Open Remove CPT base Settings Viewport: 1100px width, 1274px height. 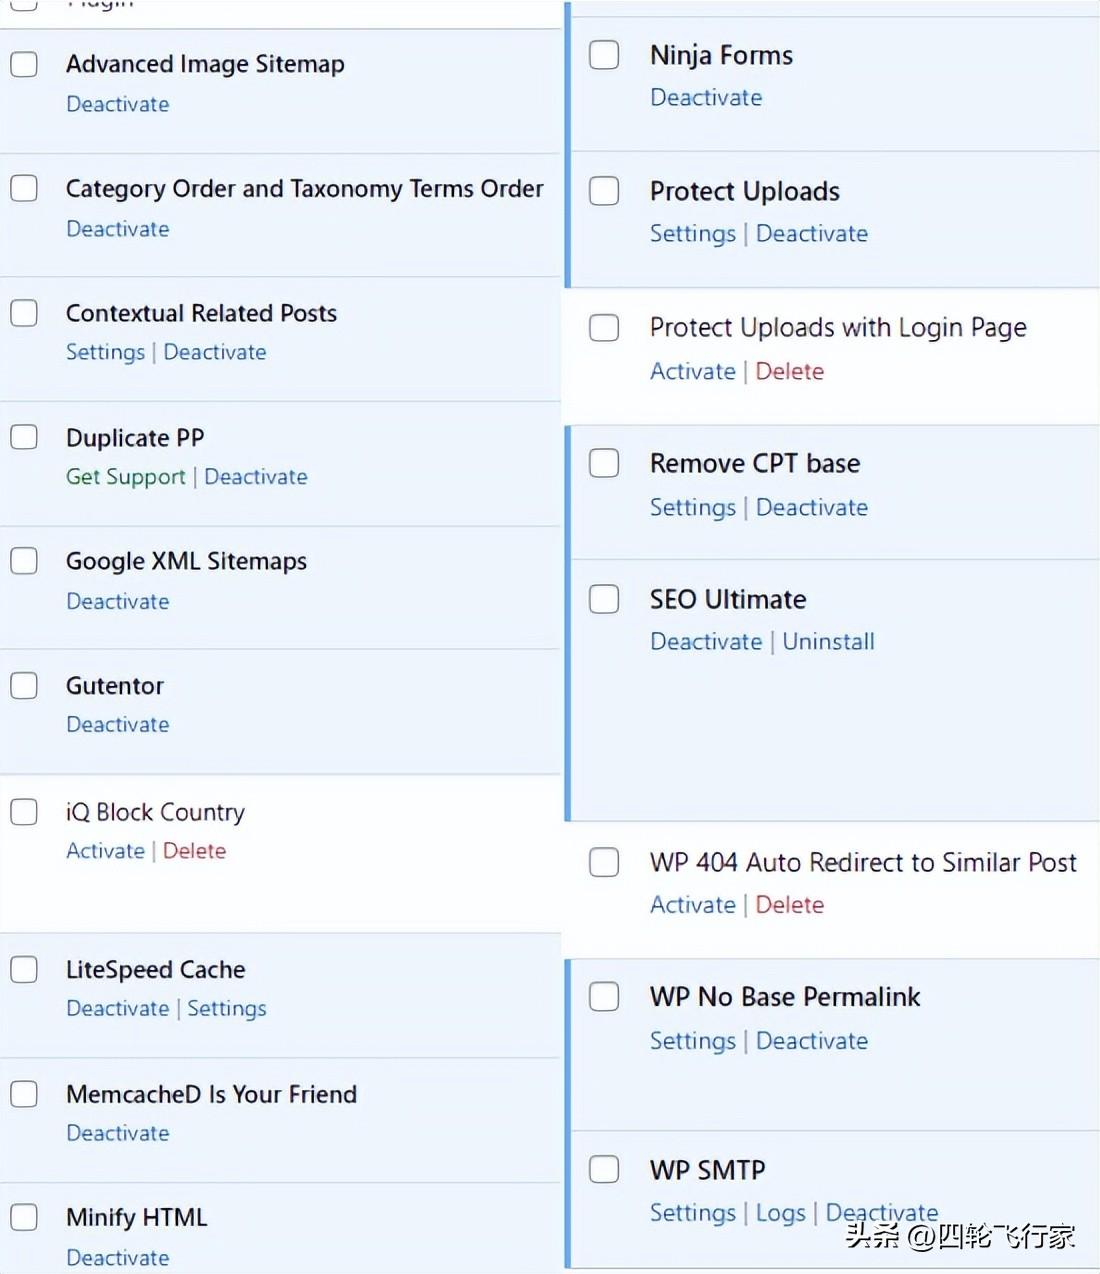(692, 507)
